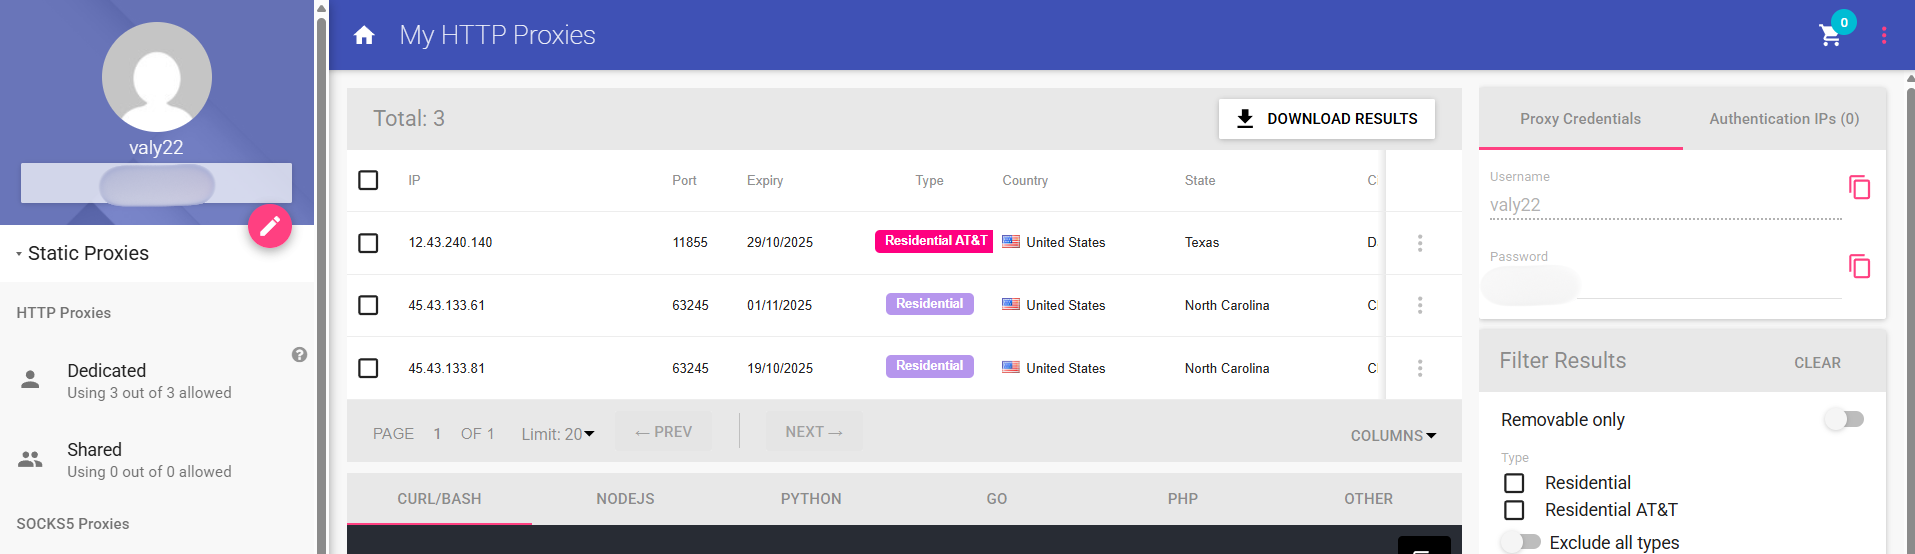Copy the password to clipboard
The height and width of the screenshot is (554, 1915).
tap(1859, 266)
